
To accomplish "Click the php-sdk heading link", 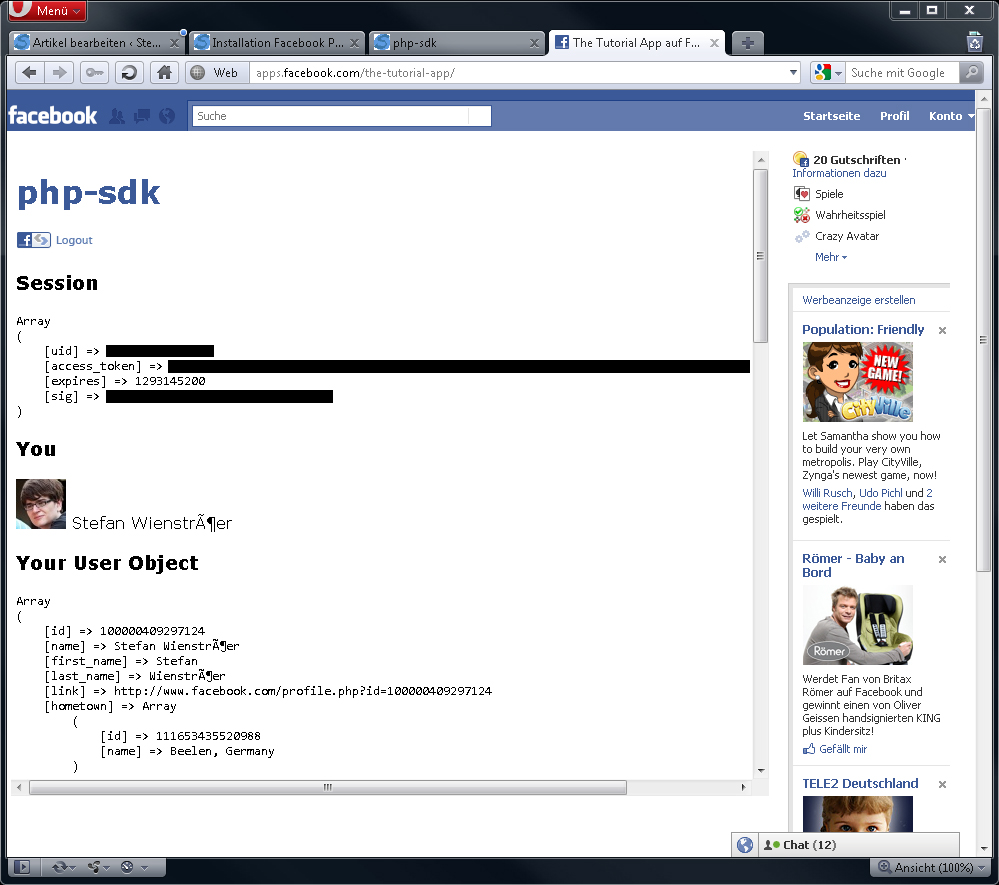I will click(x=89, y=192).
